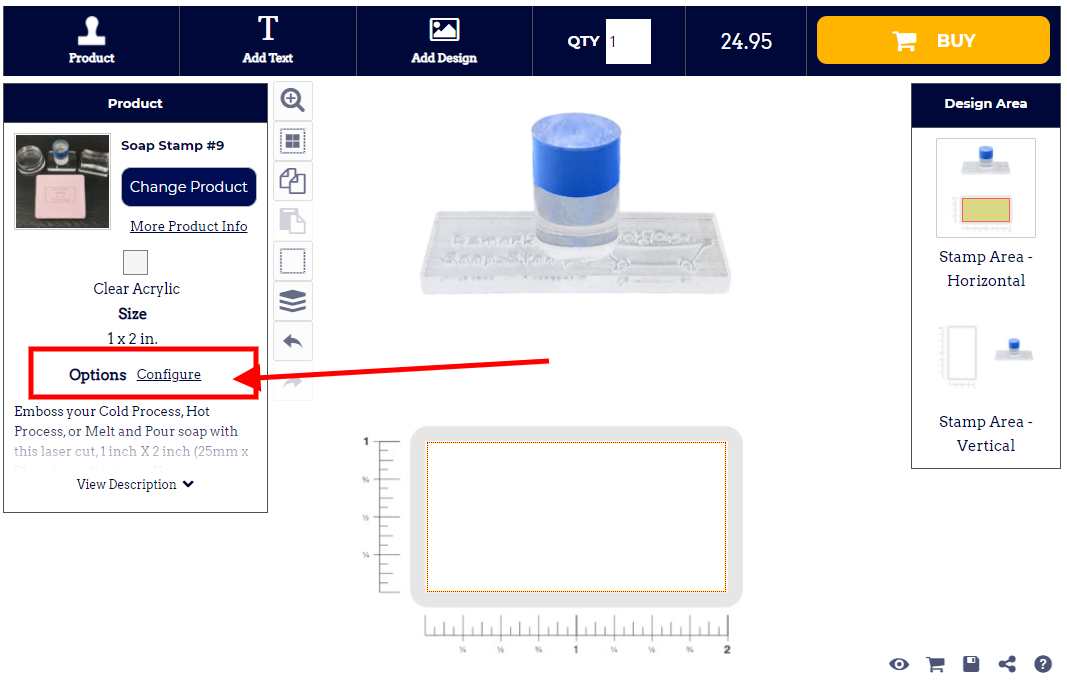This screenshot has width=1067, height=691.
Task: Click the shopping cart icon at bottom right
Action: click(935, 664)
